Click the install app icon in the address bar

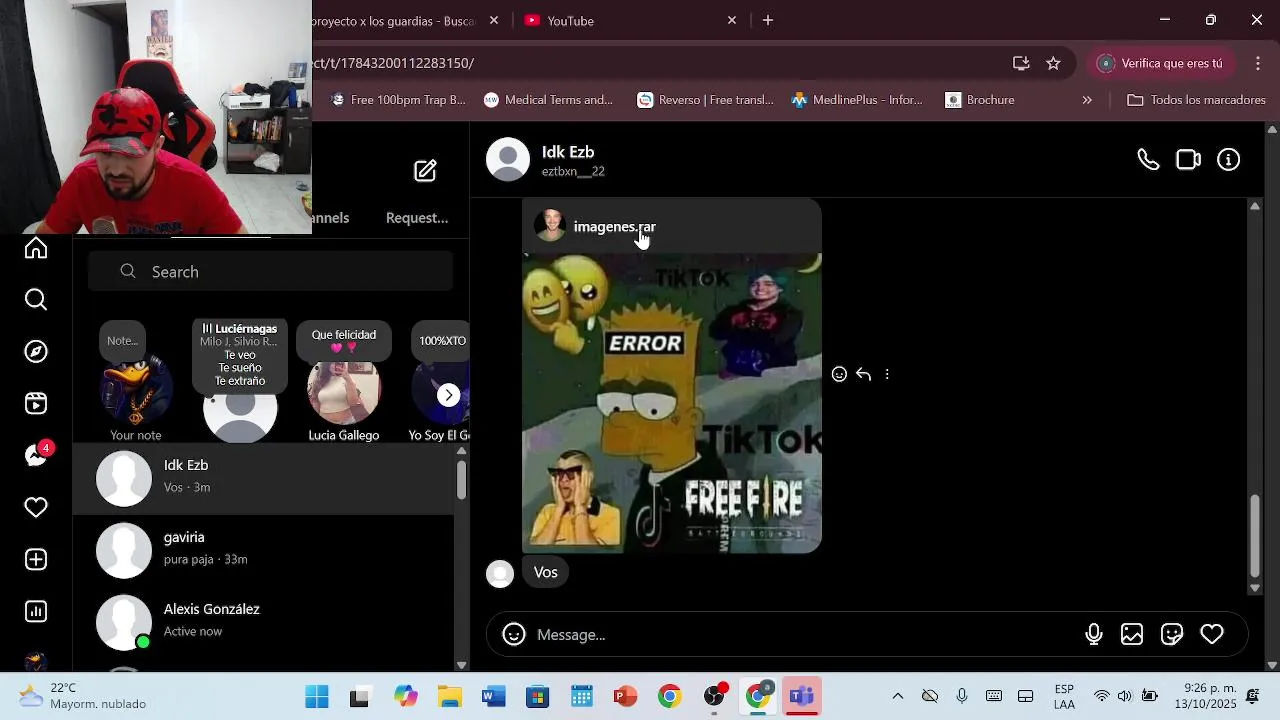tap(1021, 63)
